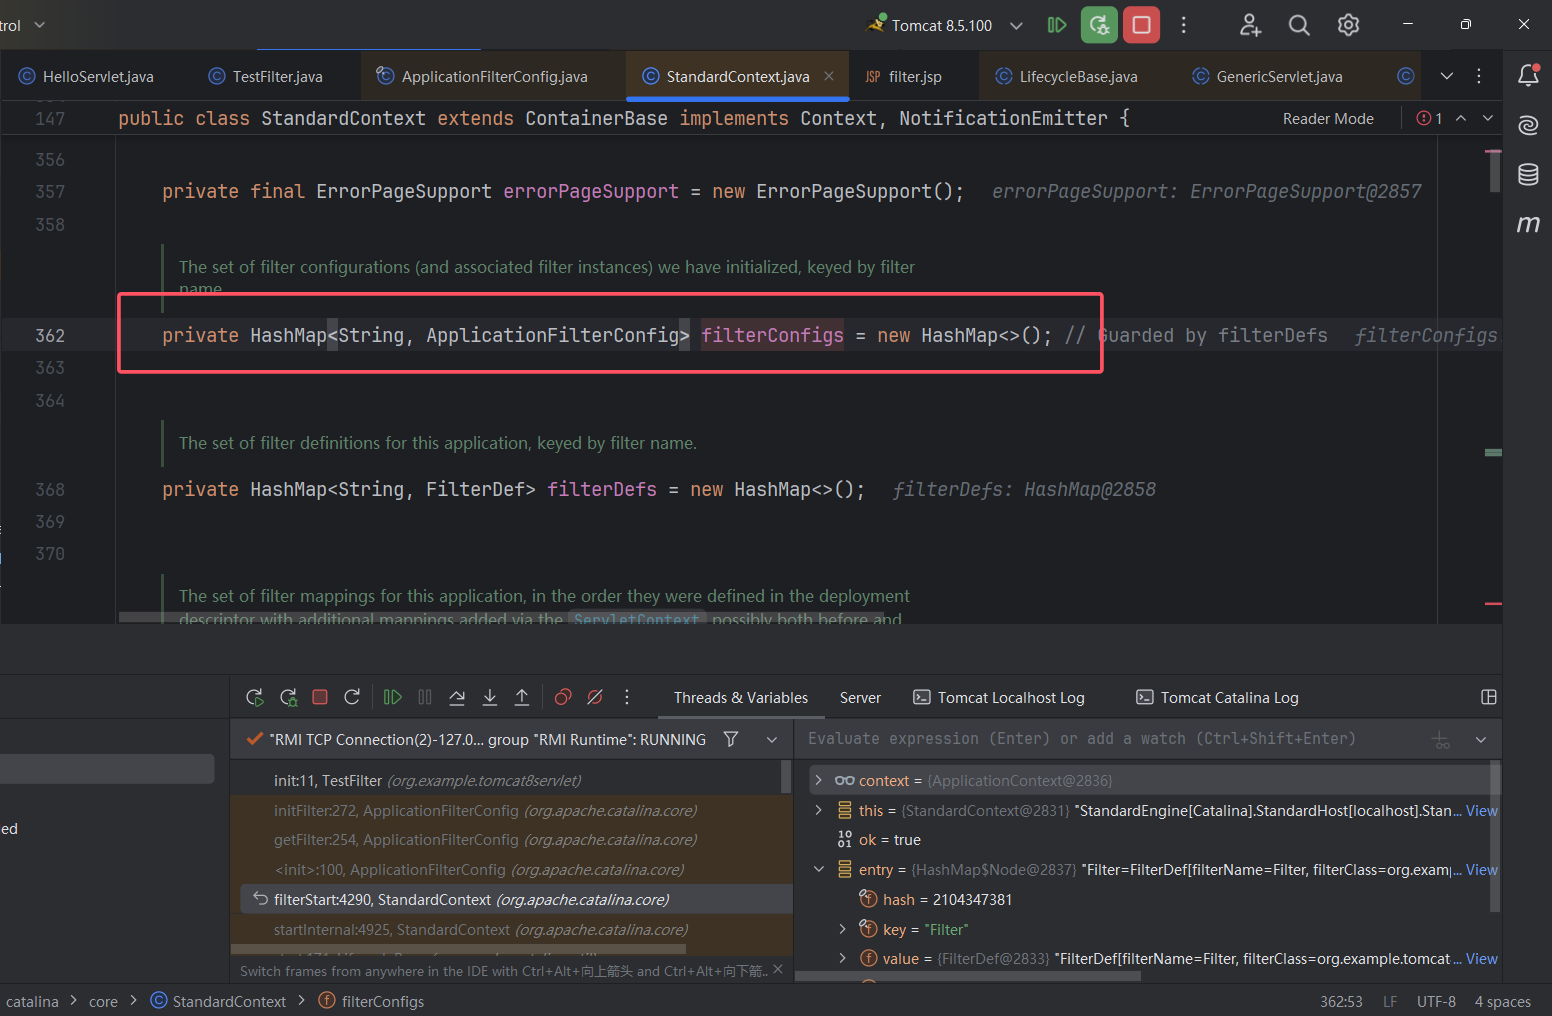Image resolution: width=1552 pixels, height=1016 pixels.
Task: Collapse the entry variable node
Action: 819,869
